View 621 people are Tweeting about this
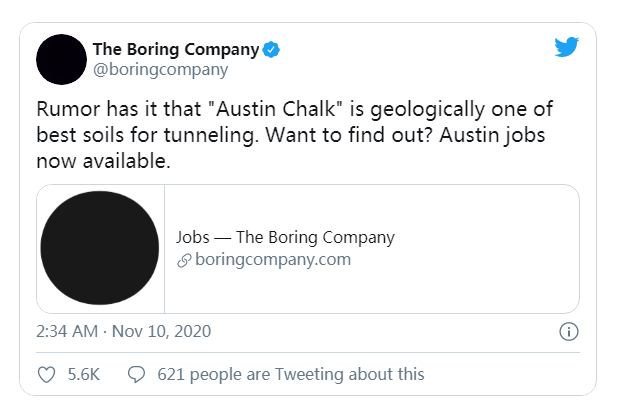Viewport: 631px width, 417px height. [291, 375]
